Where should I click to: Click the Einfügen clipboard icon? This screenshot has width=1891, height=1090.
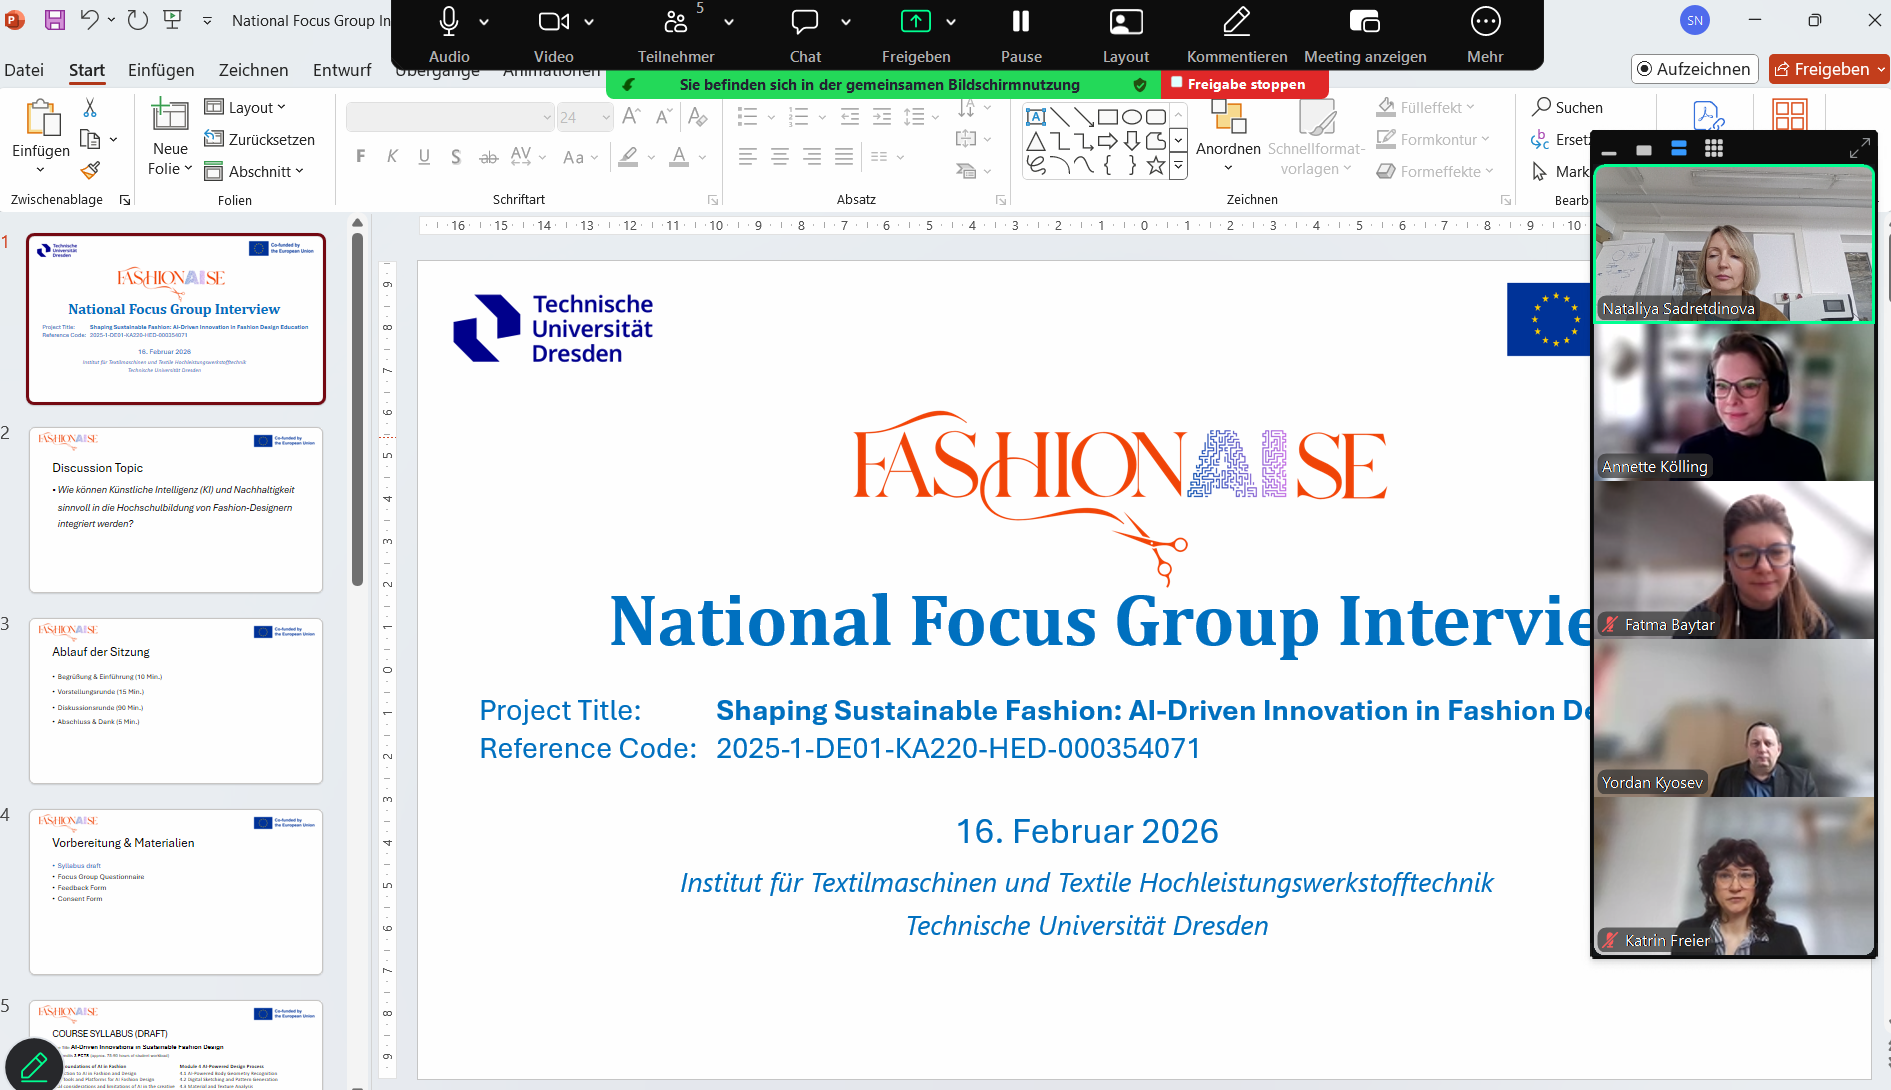(41, 117)
